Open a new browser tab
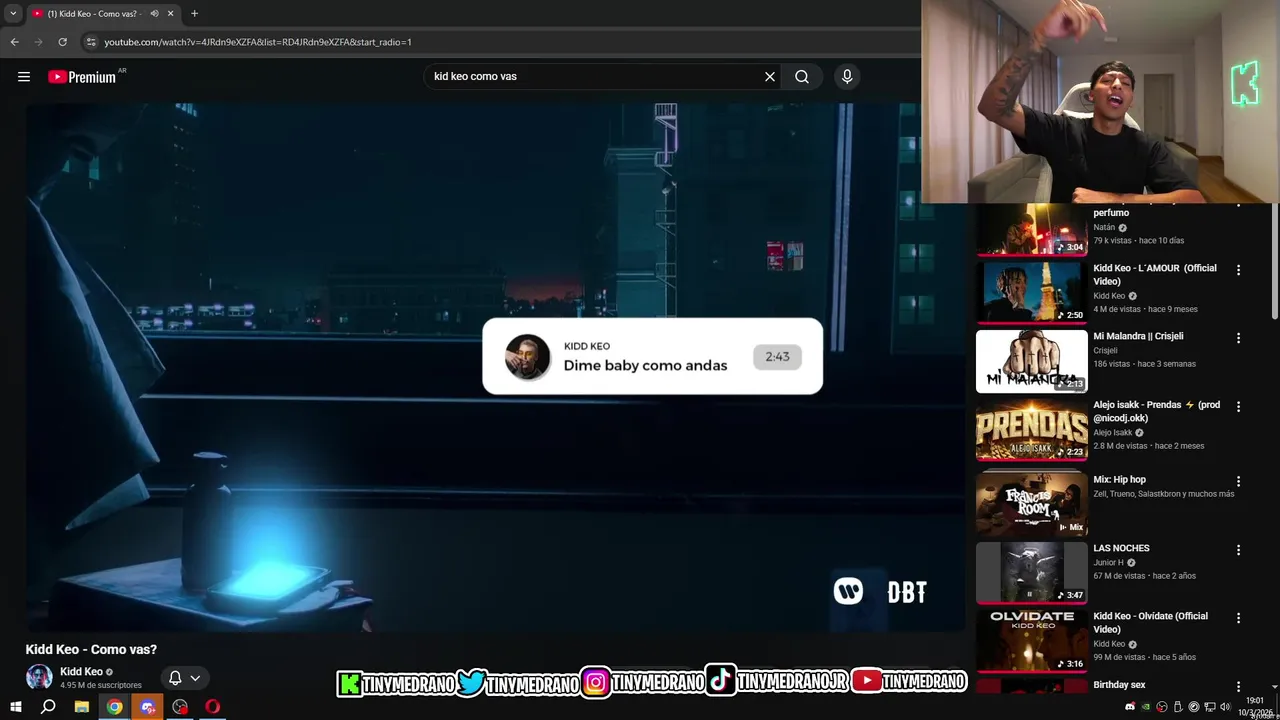 tap(194, 14)
